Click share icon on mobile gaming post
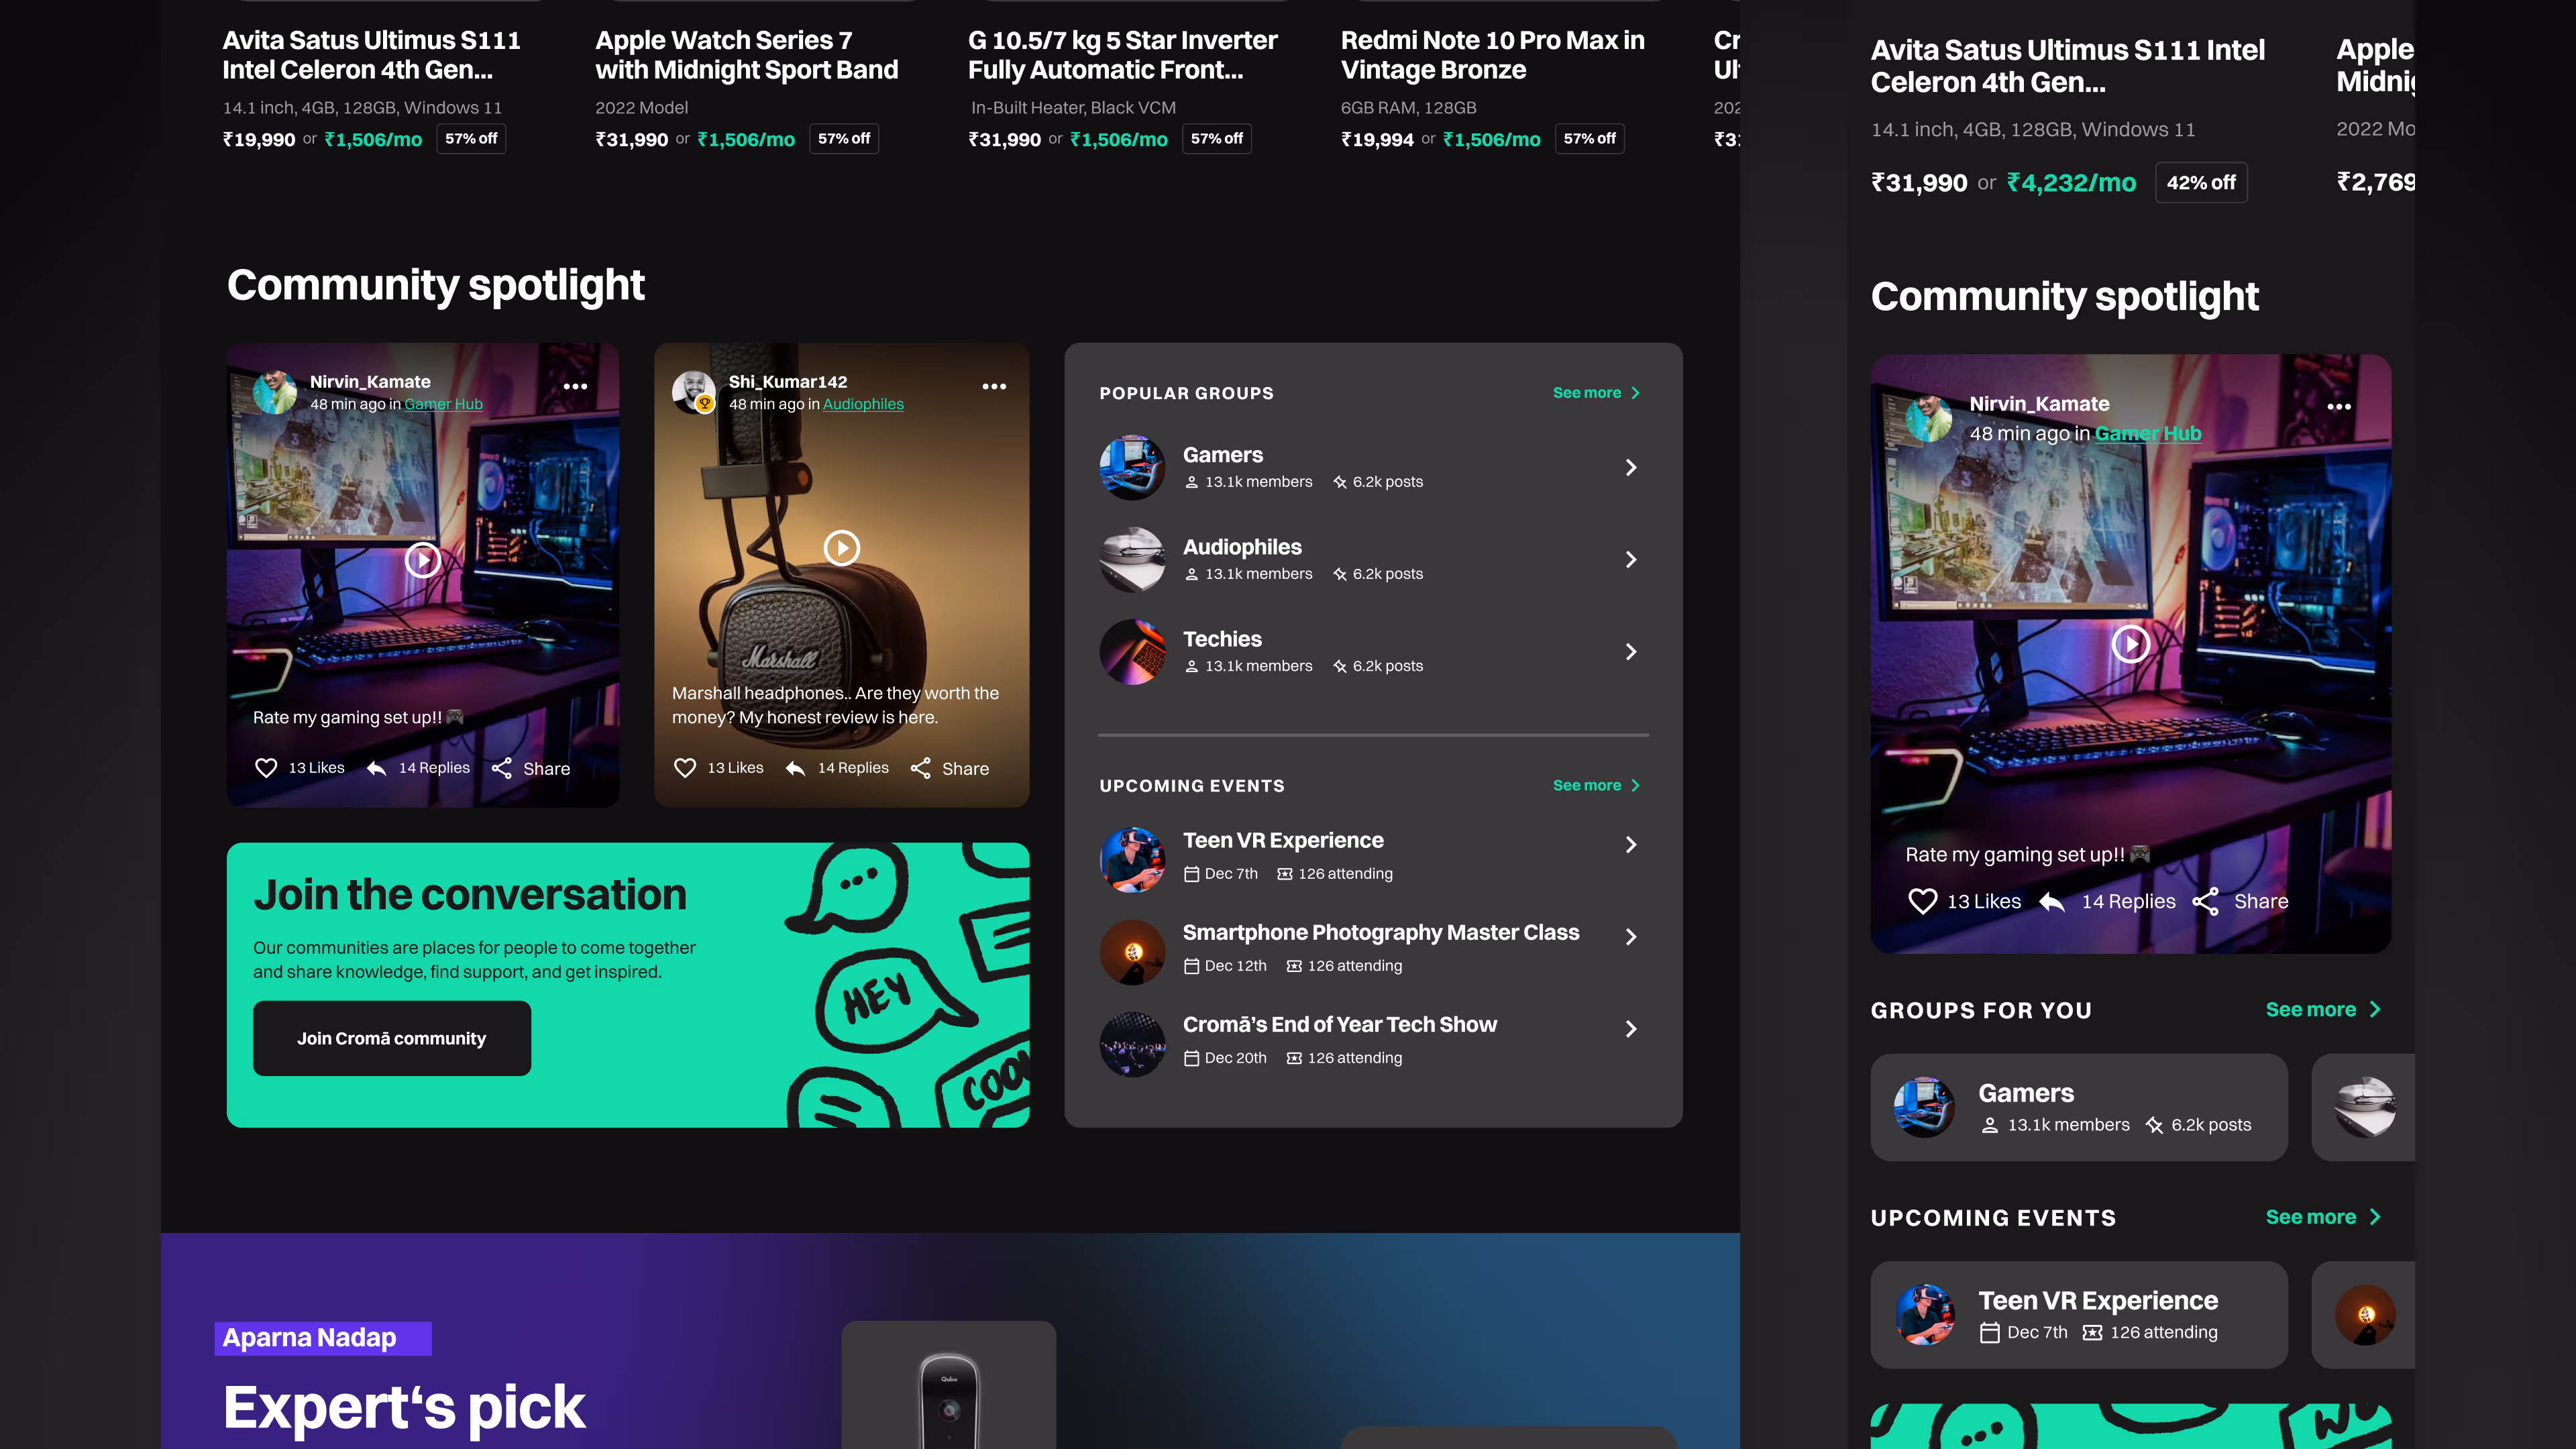 click(2206, 901)
